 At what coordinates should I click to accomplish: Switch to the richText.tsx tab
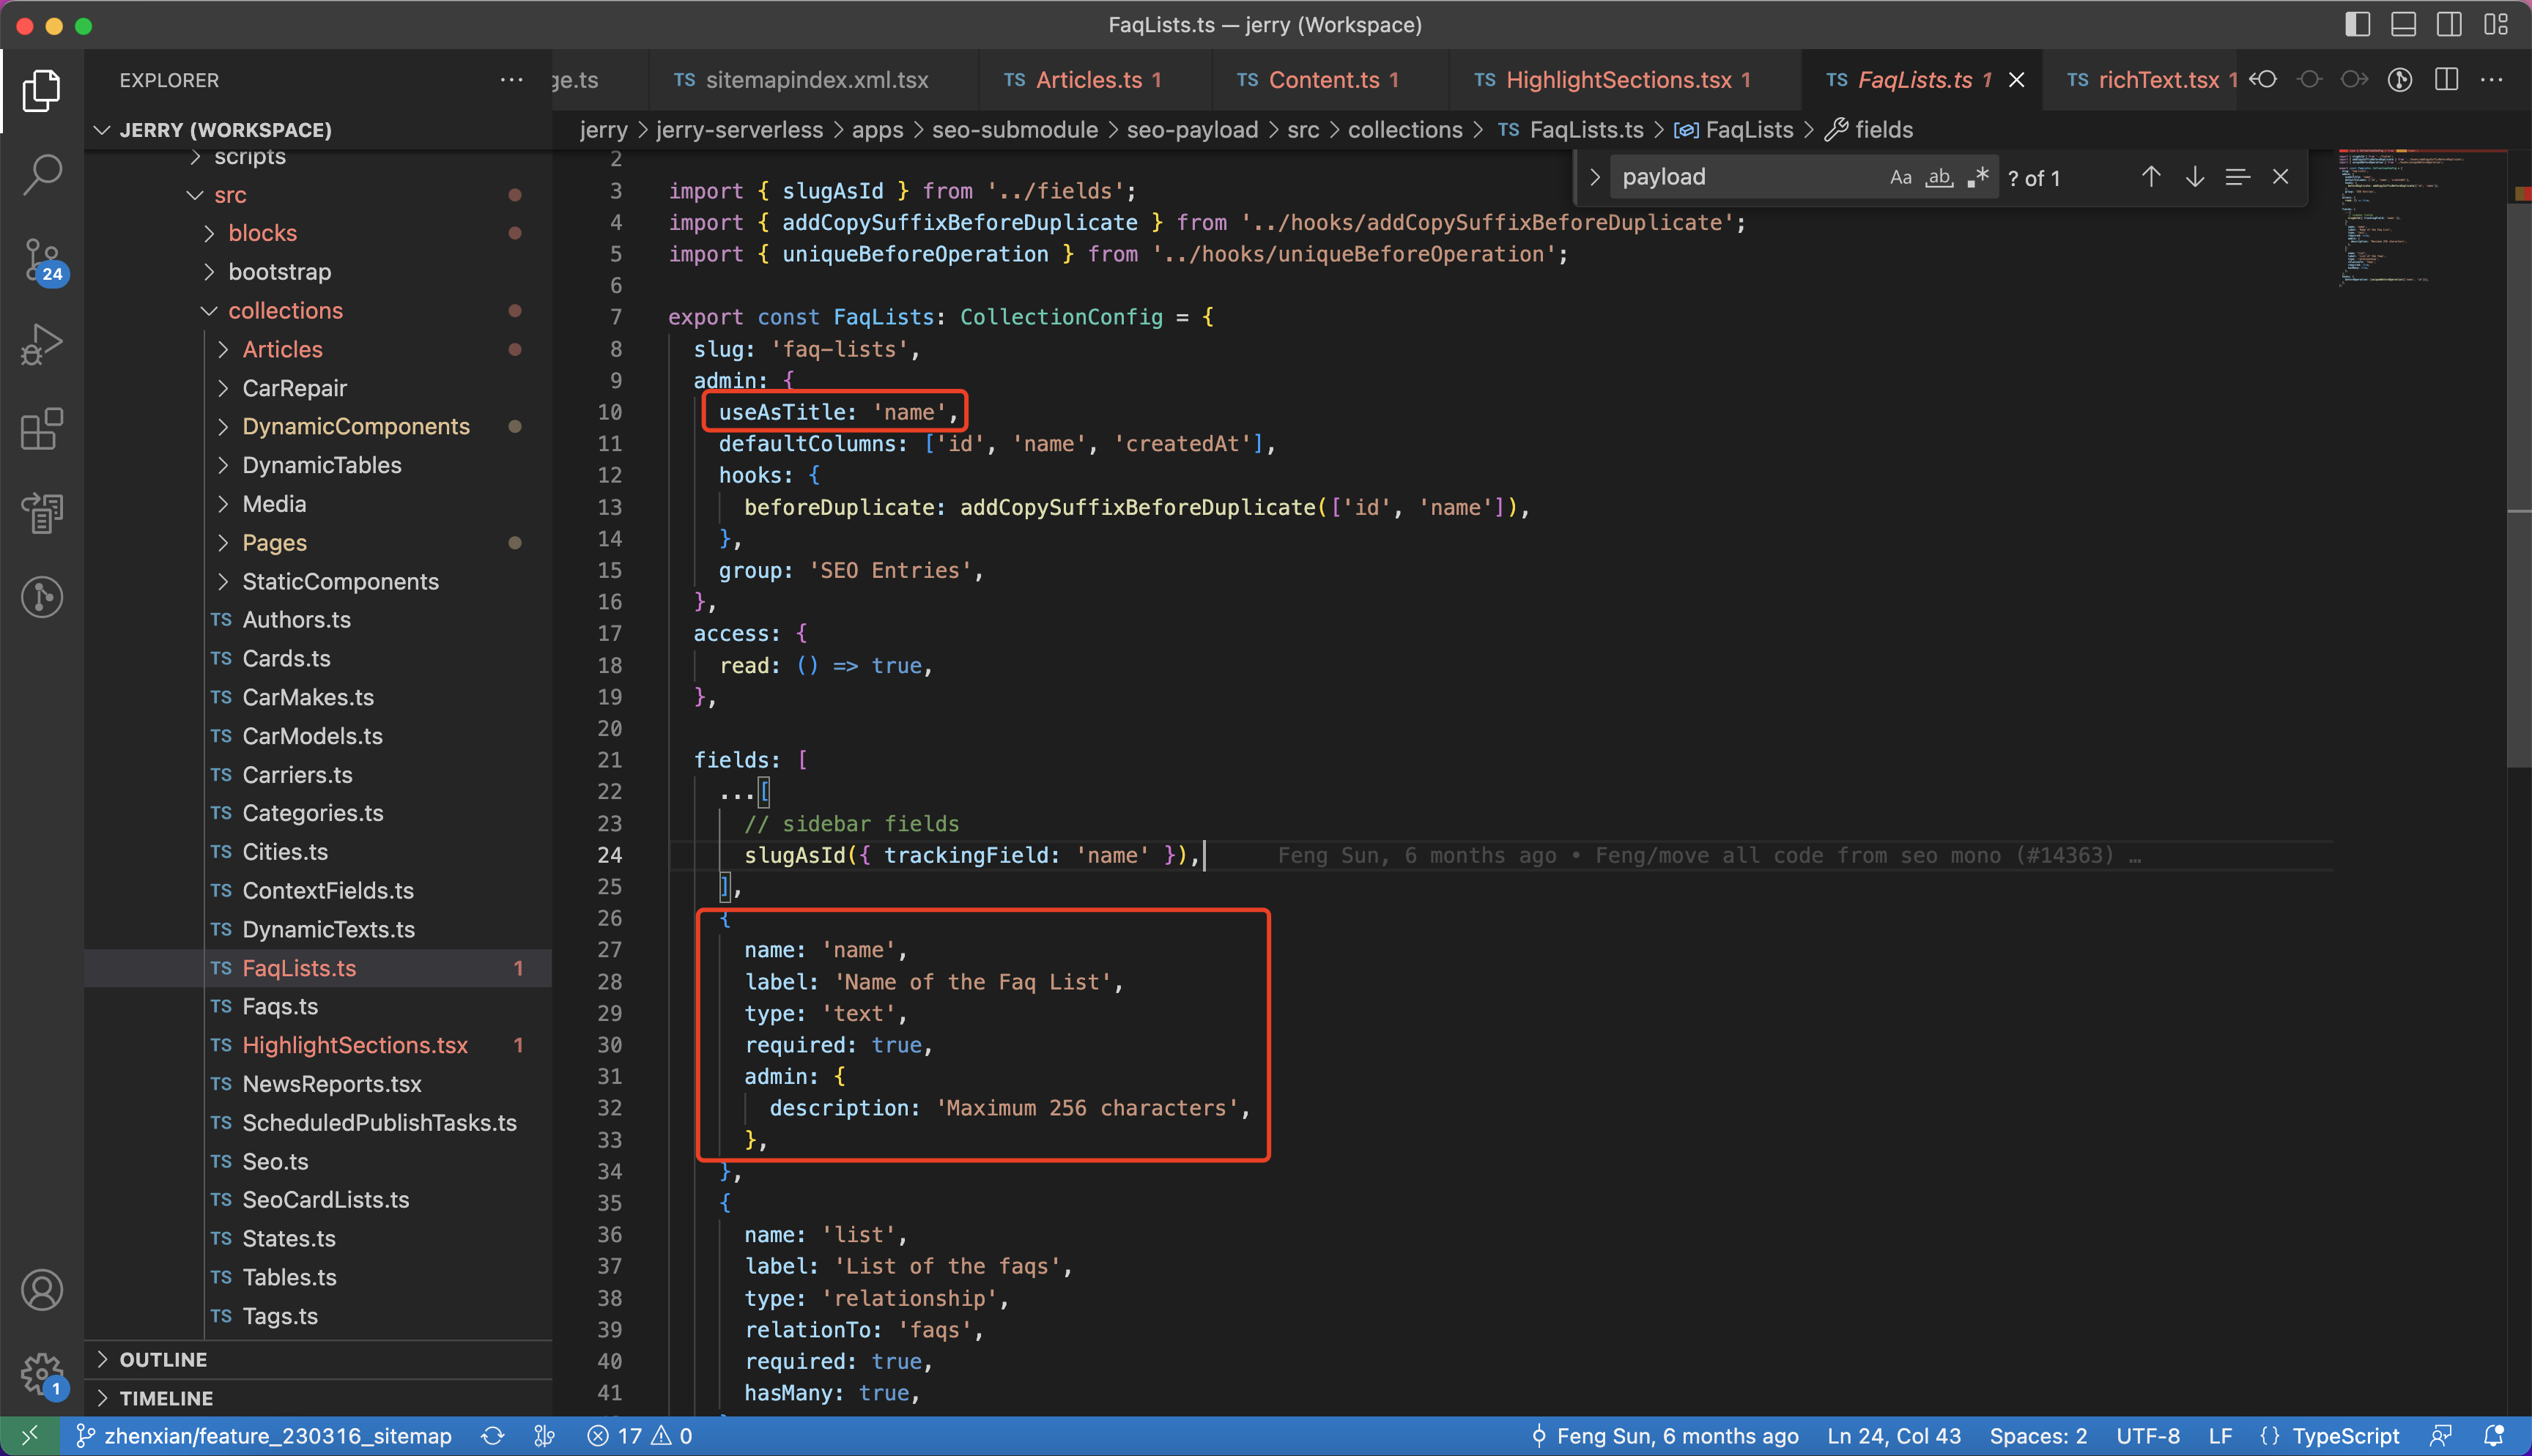click(x=2160, y=80)
